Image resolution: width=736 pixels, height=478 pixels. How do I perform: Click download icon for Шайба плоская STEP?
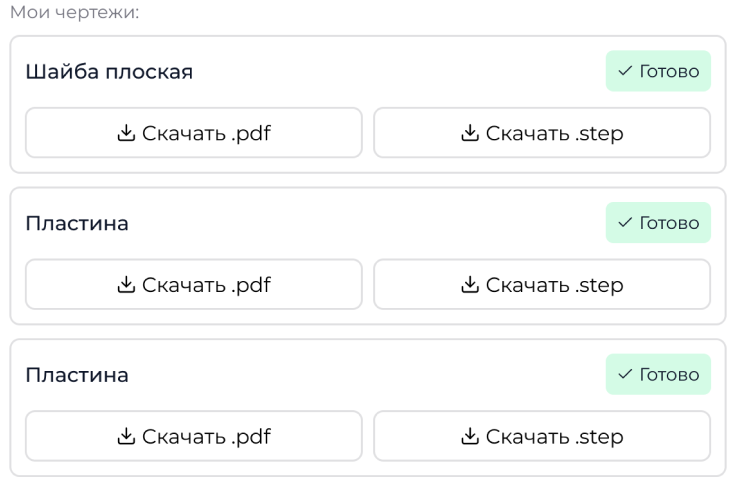pyautogui.click(x=470, y=133)
